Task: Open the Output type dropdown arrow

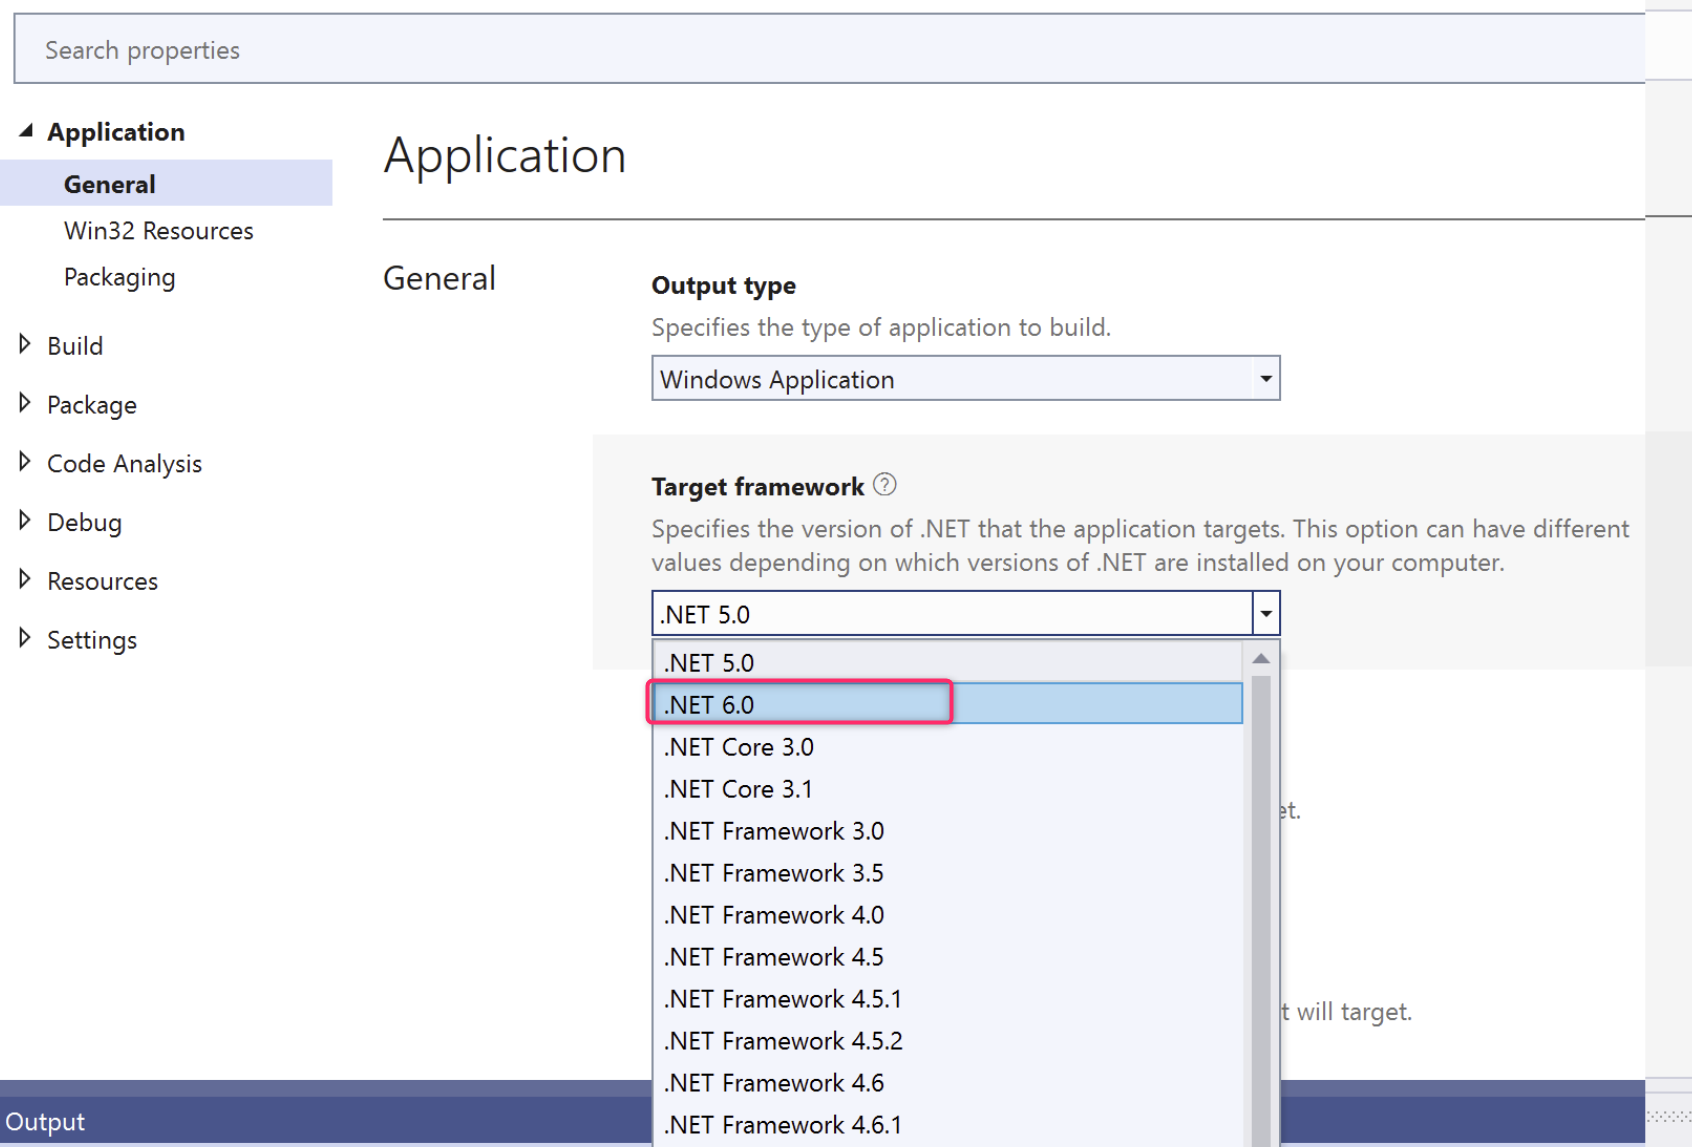Action: 1265,378
